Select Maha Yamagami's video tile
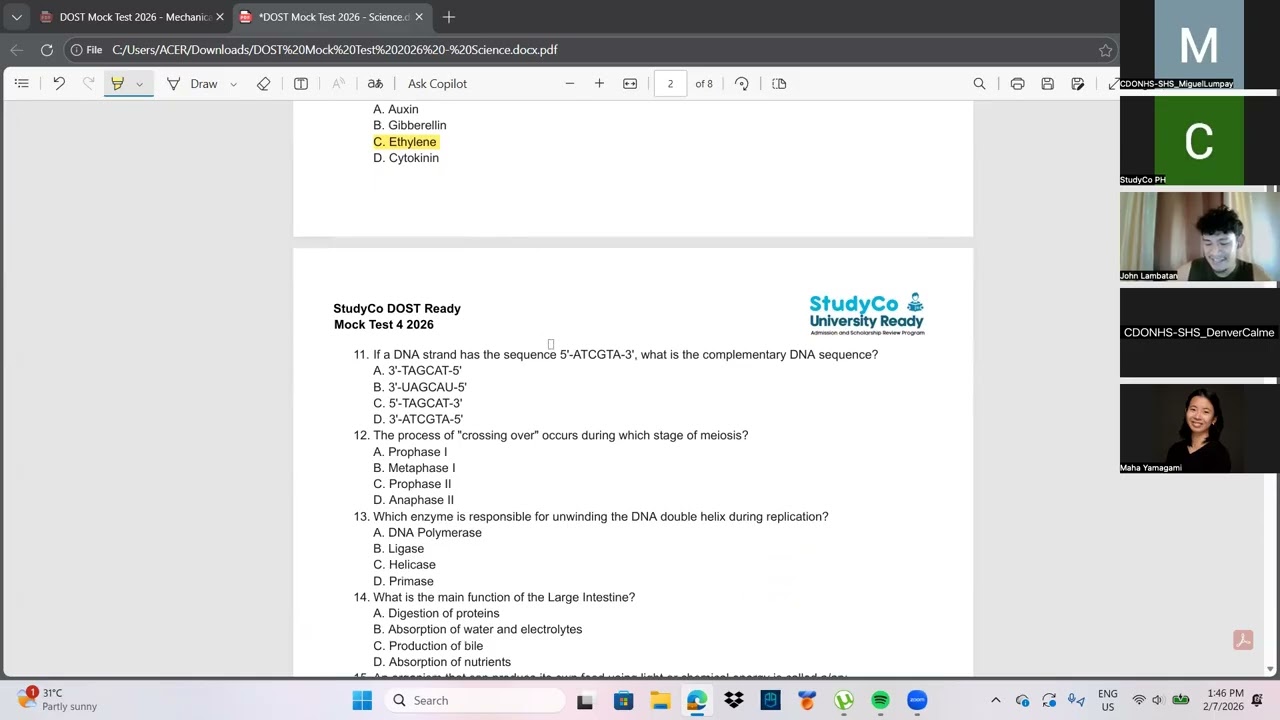Screen dimensions: 1280x720 point(1198,428)
